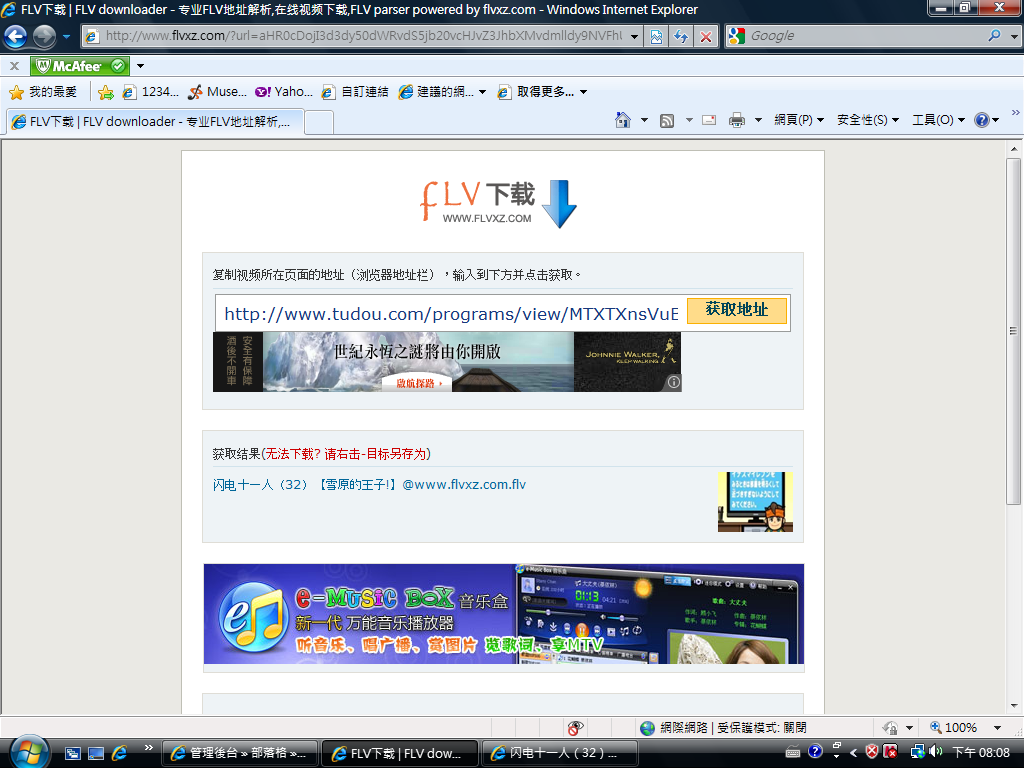Click the zoom level 100% button
The width and height of the screenshot is (1024, 768).
pos(953,728)
